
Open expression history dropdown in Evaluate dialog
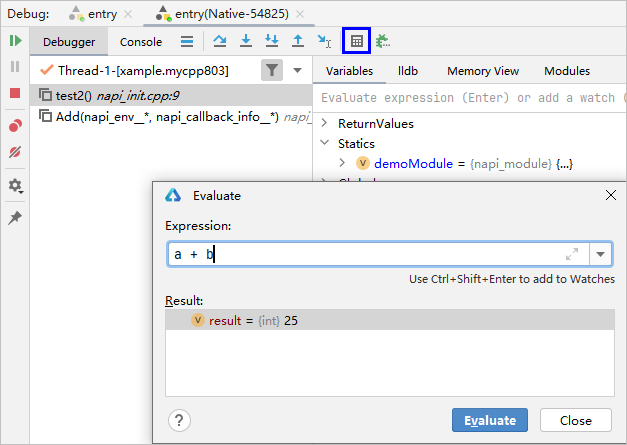(x=600, y=254)
